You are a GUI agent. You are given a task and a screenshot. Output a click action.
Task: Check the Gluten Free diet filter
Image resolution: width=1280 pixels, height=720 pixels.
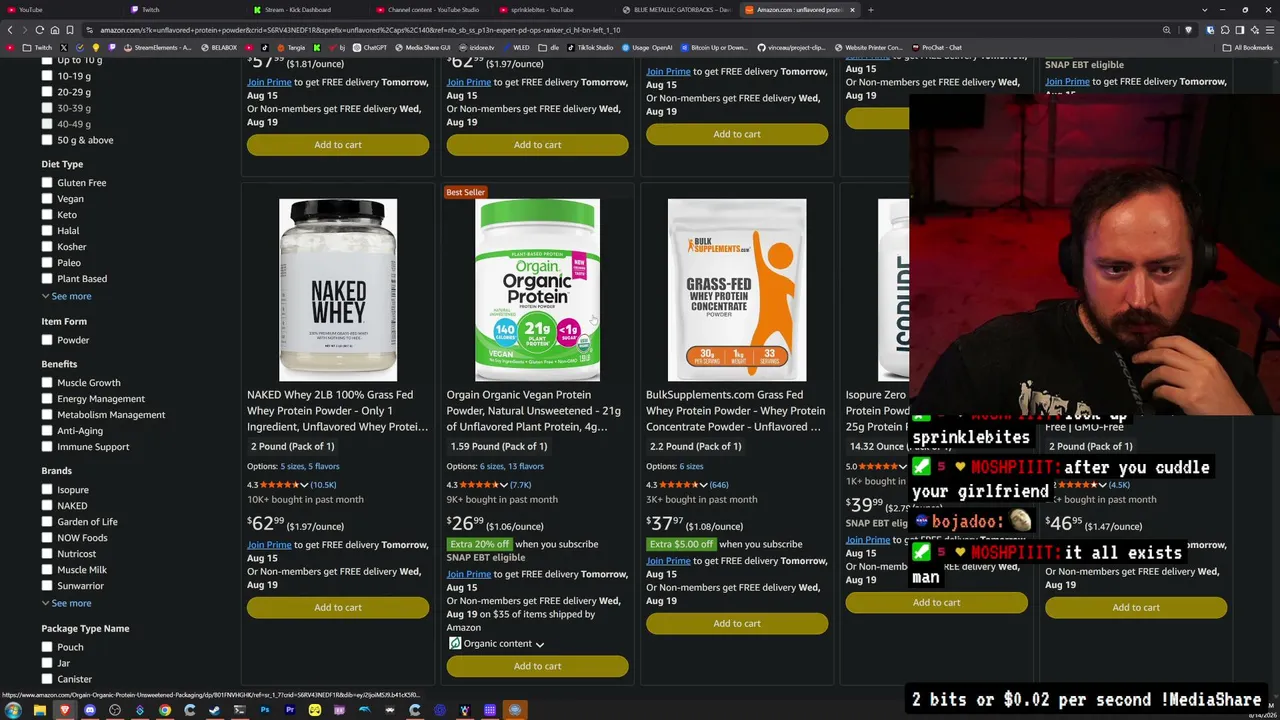pos(47,183)
